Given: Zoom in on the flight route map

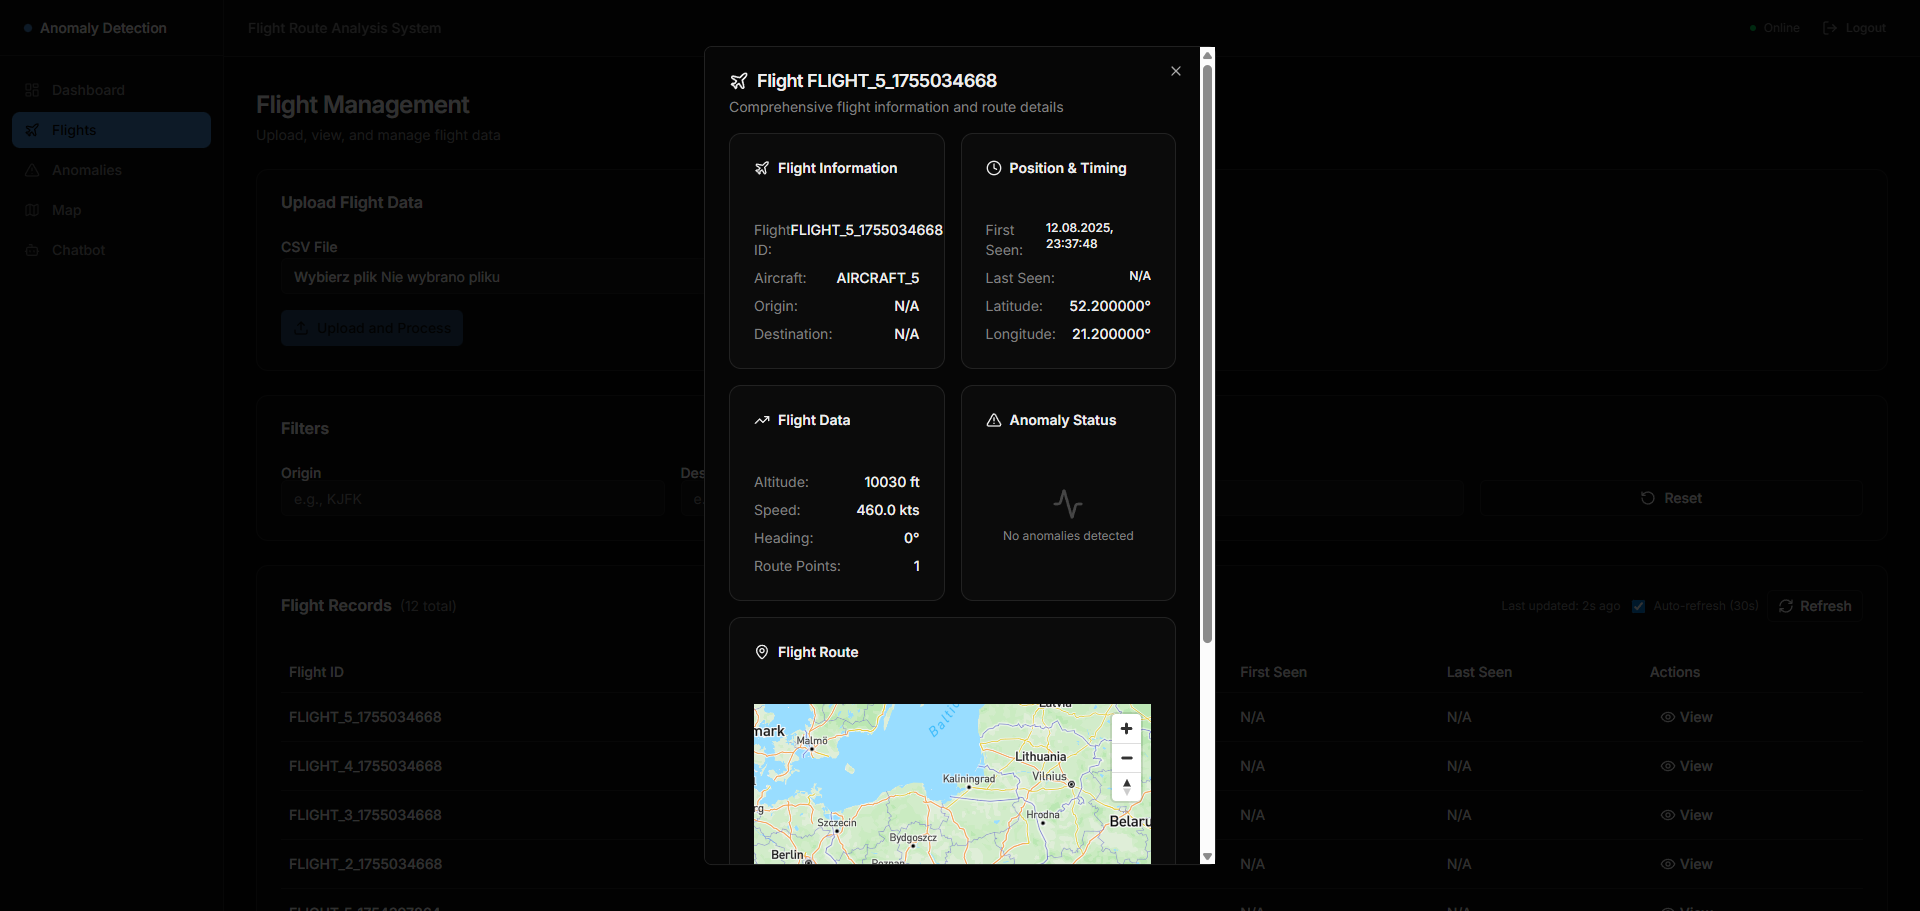Looking at the screenshot, I should (x=1127, y=729).
